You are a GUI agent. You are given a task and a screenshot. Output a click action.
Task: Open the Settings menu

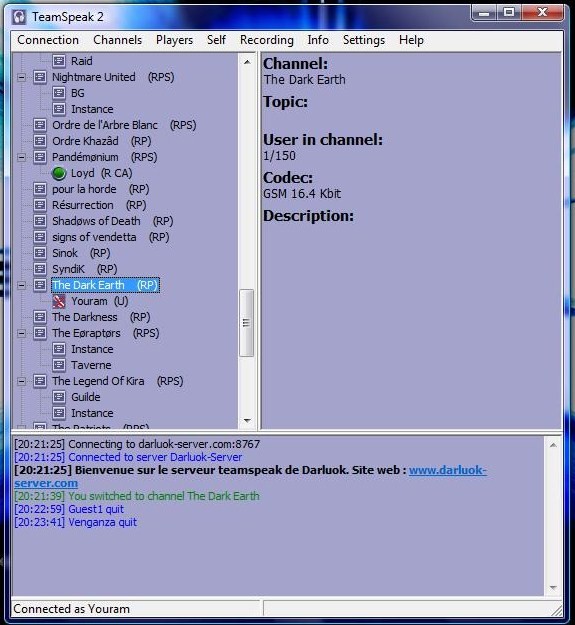click(364, 40)
